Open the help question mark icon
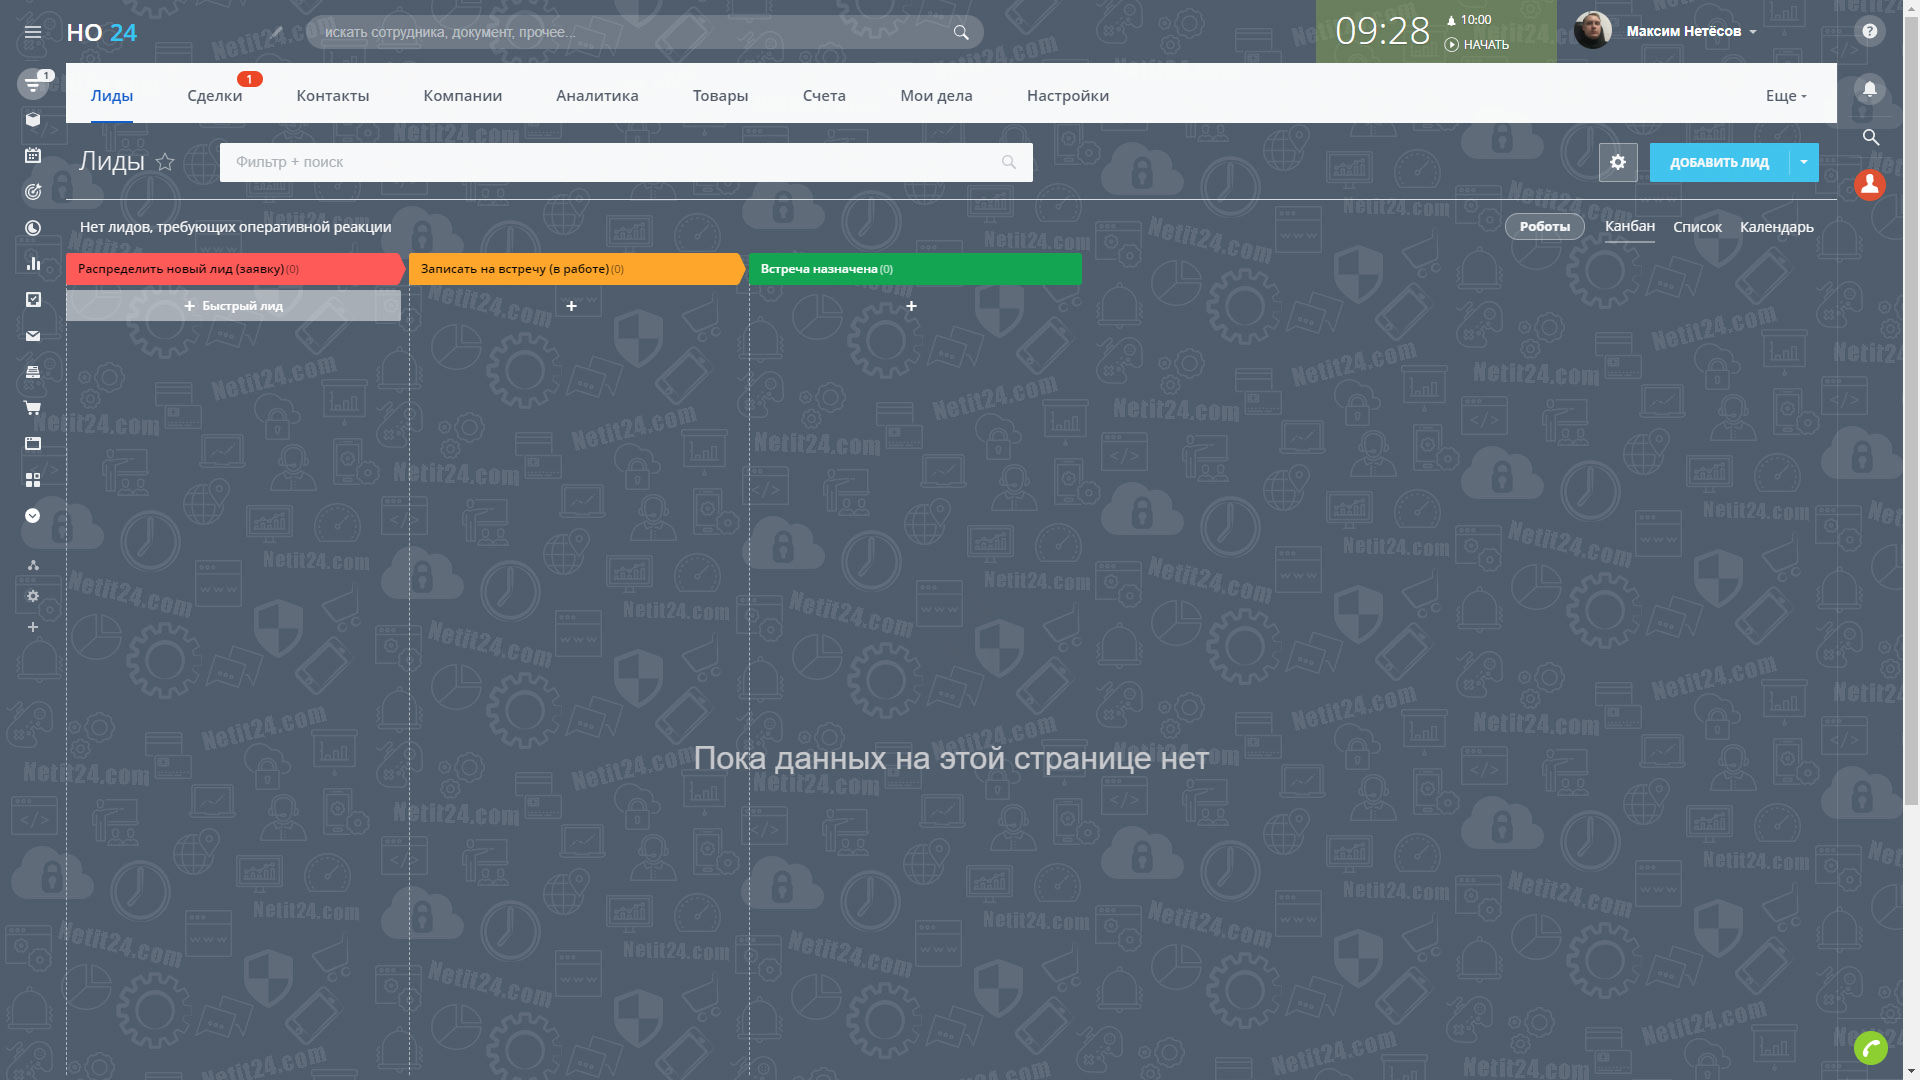This screenshot has height=1080, width=1920. click(1869, 32)
